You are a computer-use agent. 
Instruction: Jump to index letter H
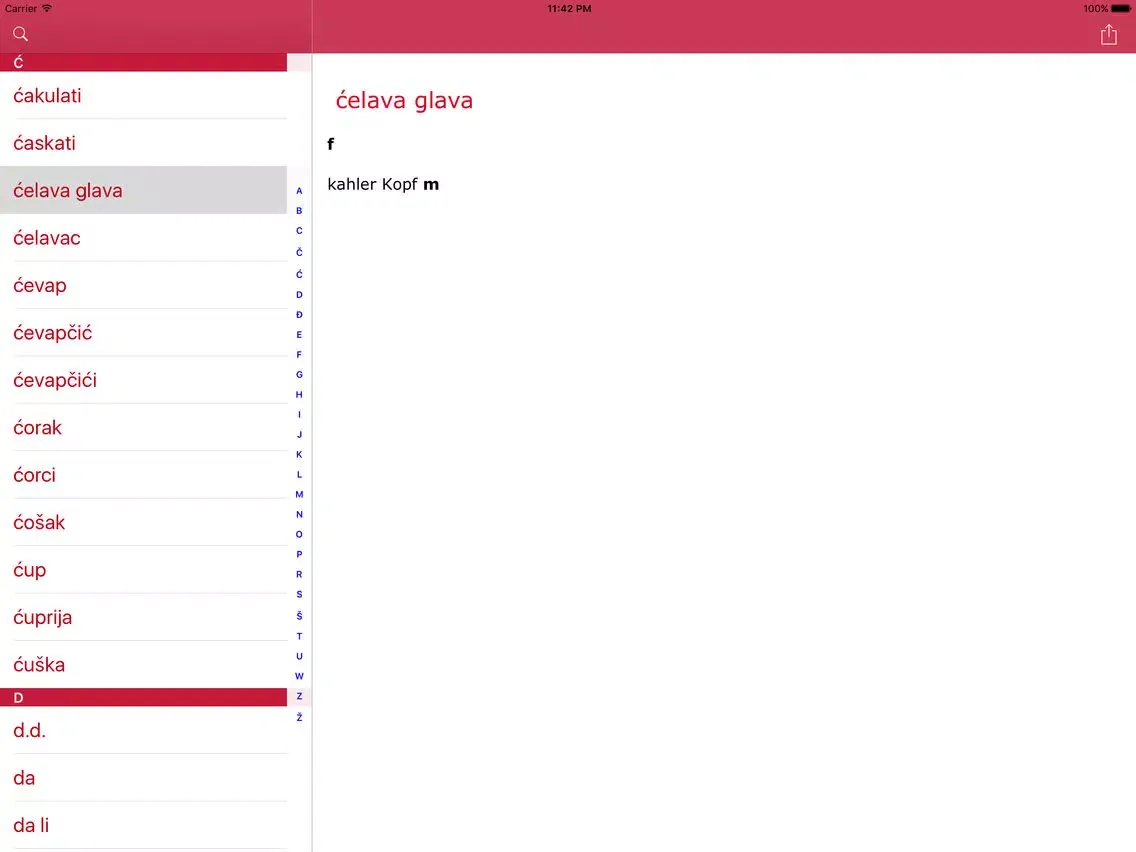299,395
